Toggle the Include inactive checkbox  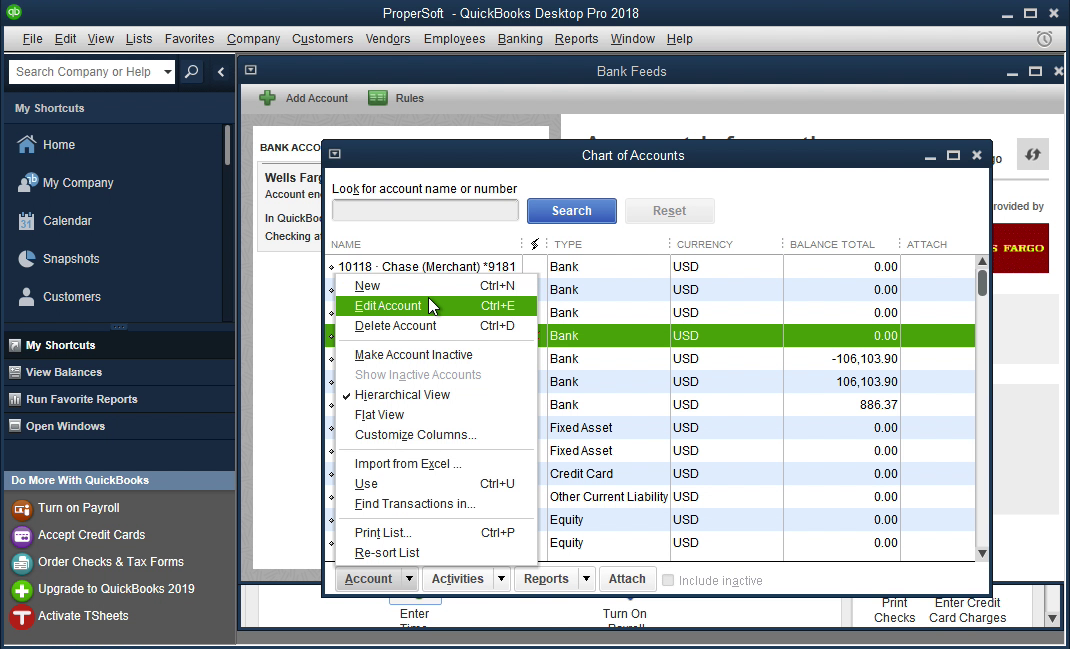[668, 580]
